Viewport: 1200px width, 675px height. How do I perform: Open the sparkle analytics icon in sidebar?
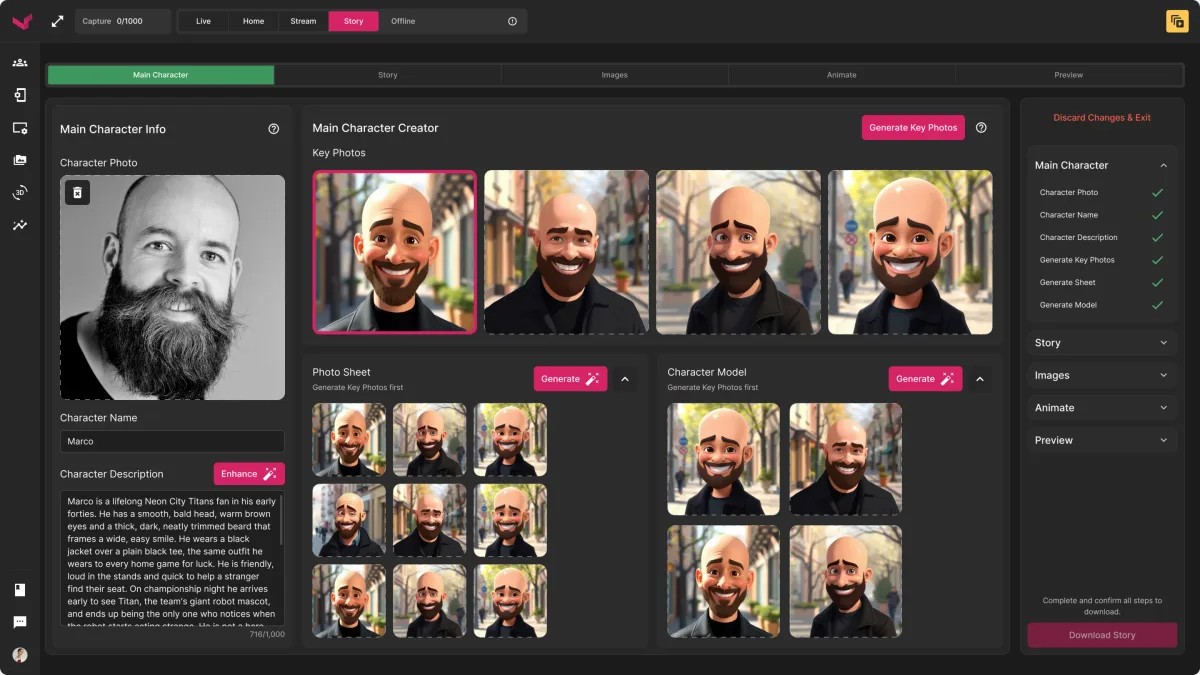click(20, 225)
